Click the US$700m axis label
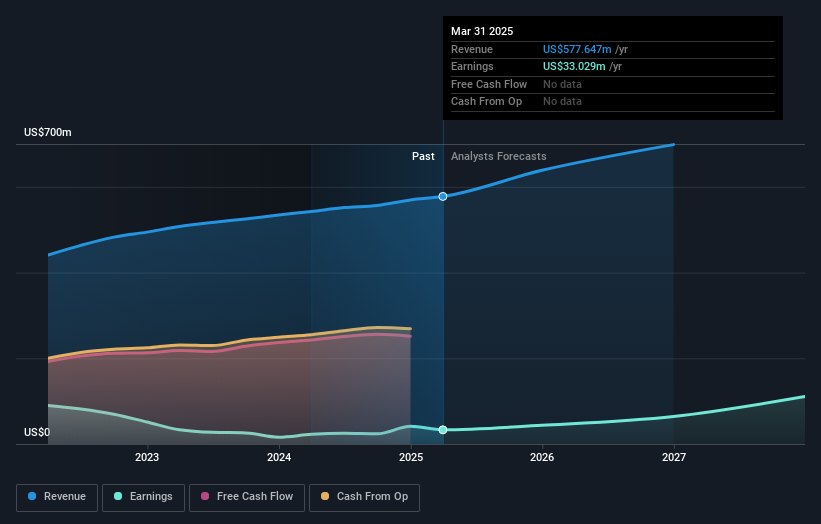 (48, 132)
